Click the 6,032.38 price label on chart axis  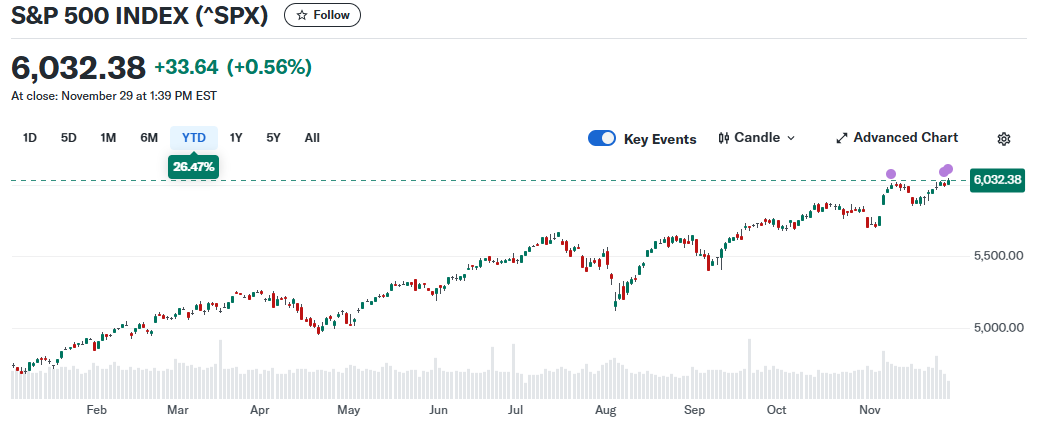tap(997, 180)
